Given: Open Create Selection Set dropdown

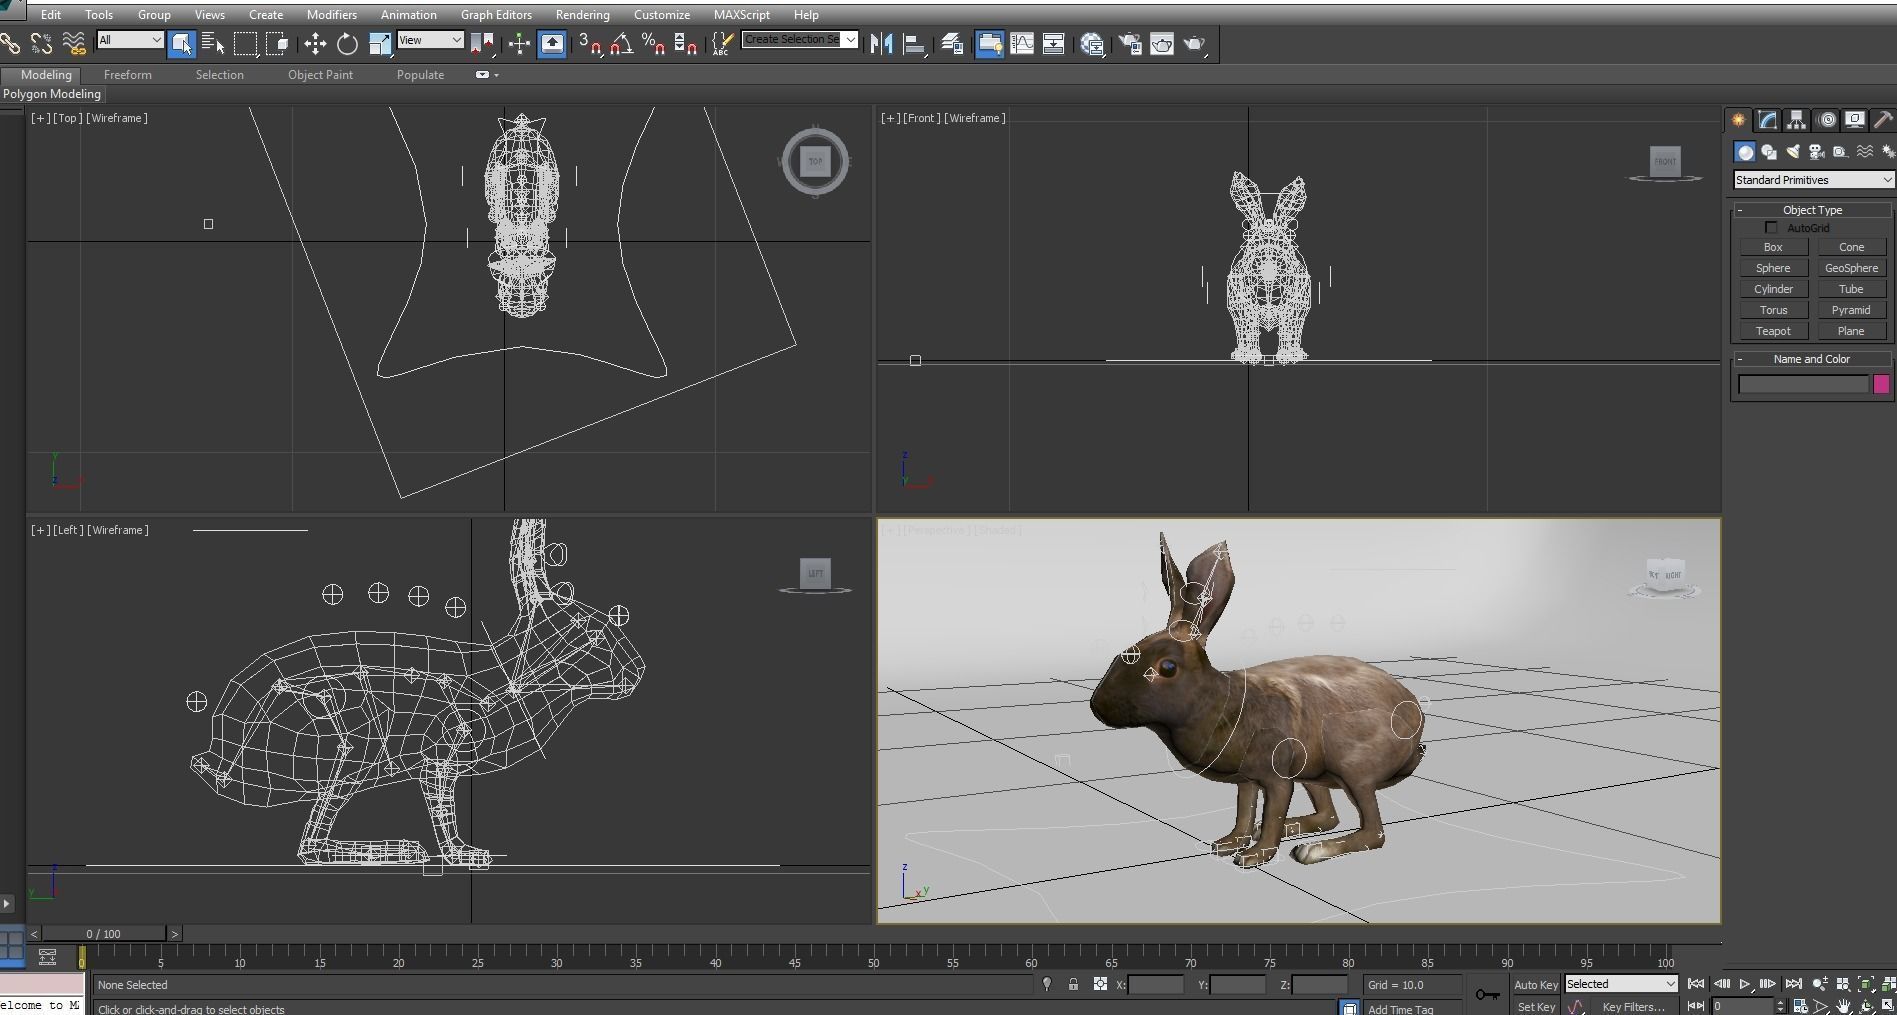Looking at the screenshot, I should coord(800,39).
